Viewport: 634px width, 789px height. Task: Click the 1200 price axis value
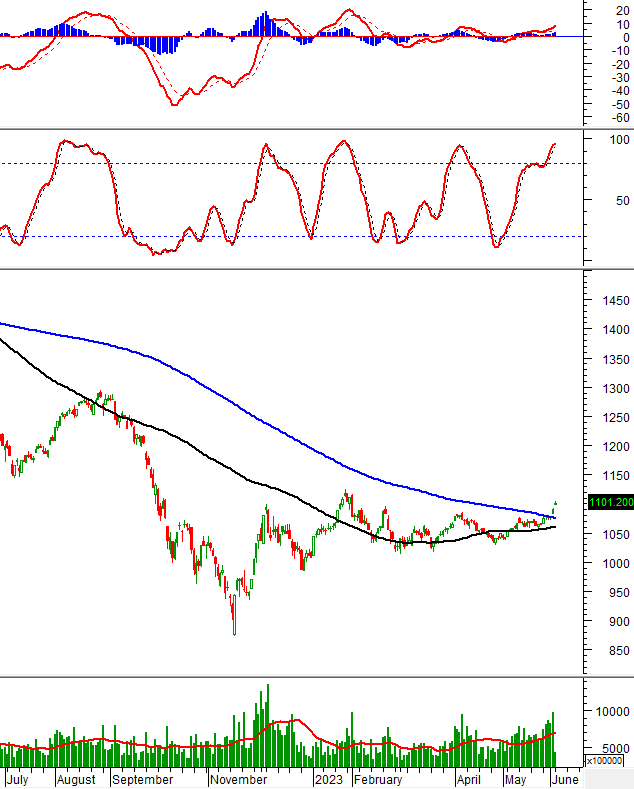tap(616, 447)
